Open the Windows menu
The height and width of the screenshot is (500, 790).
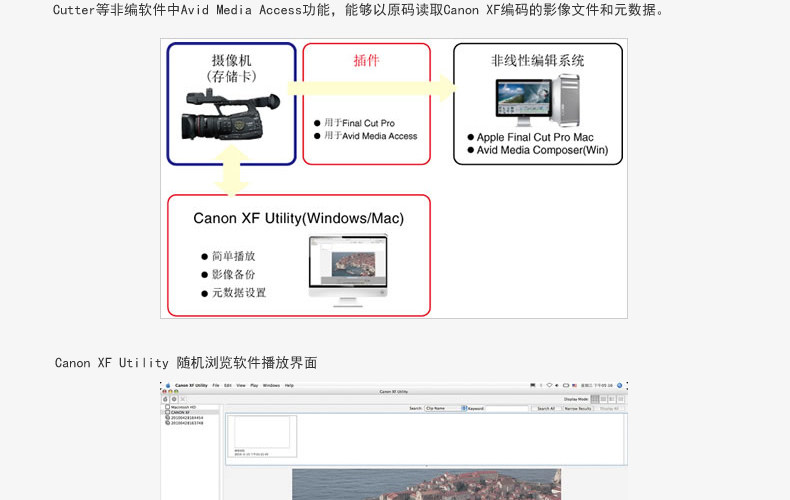(x=271, y=386)
